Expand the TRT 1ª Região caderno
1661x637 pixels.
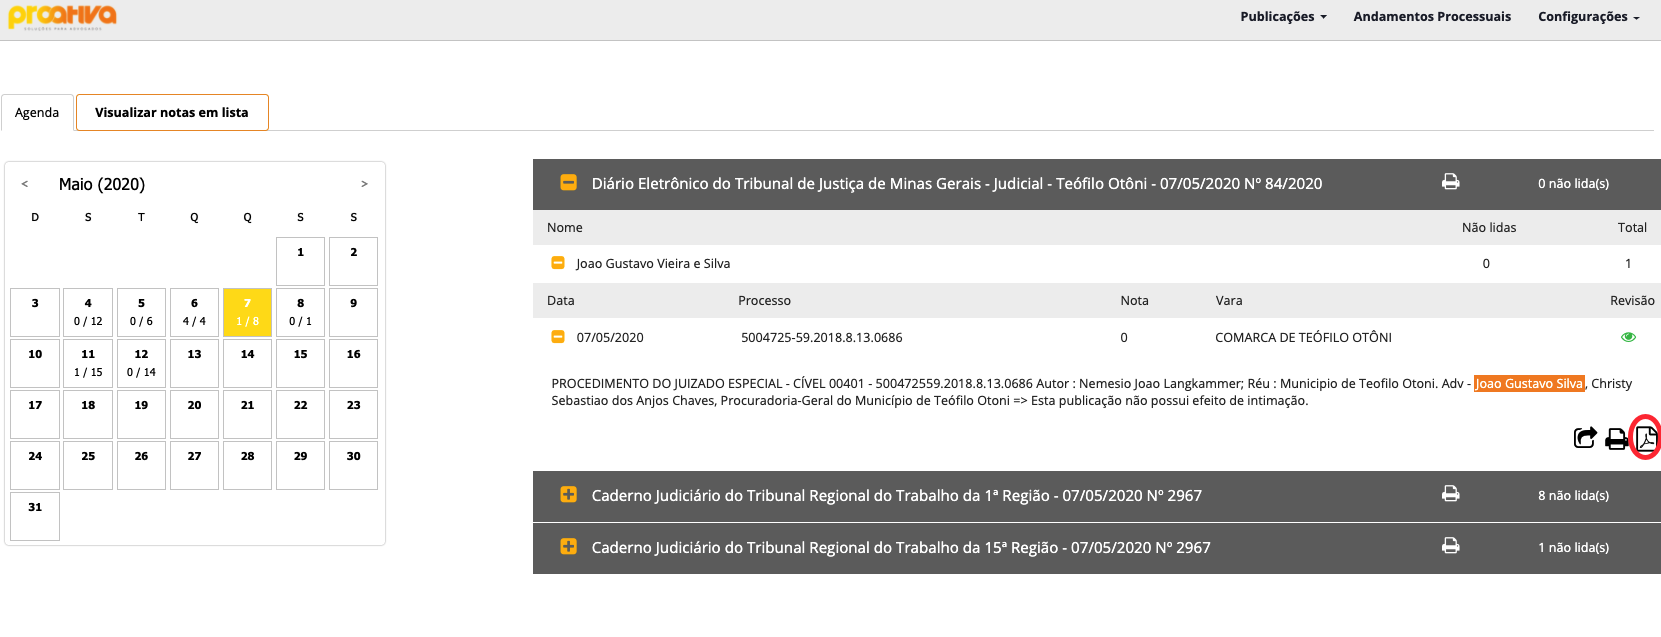point(568,494)
